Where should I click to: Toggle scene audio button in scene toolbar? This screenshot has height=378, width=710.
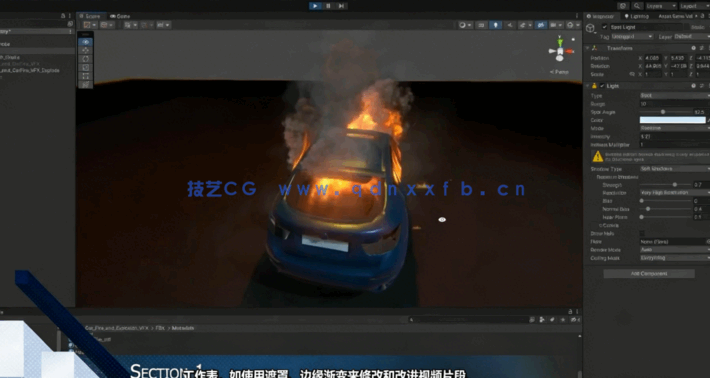510,25
